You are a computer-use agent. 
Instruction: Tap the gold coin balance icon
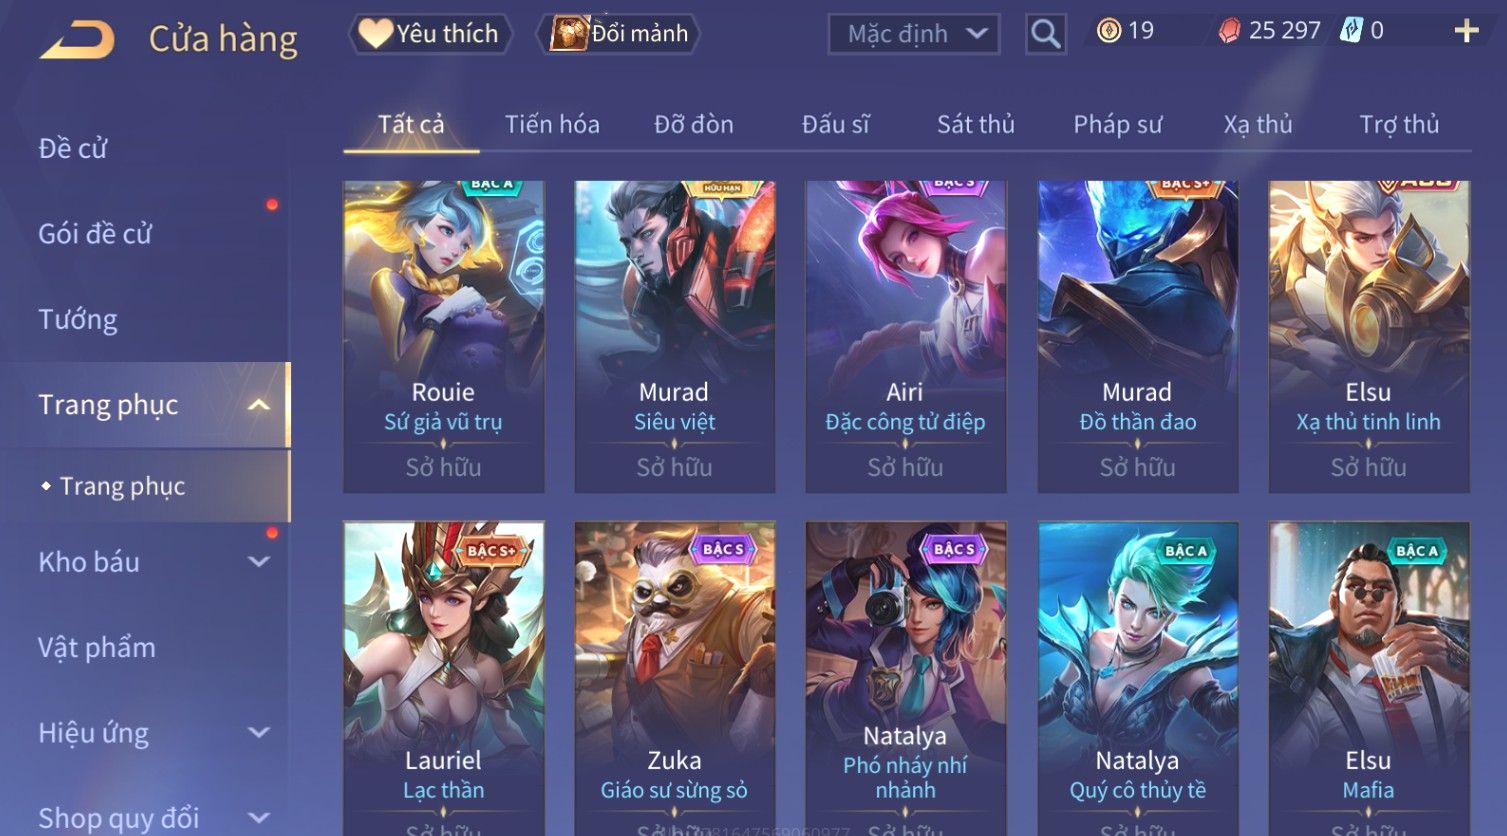(1108, 31)
